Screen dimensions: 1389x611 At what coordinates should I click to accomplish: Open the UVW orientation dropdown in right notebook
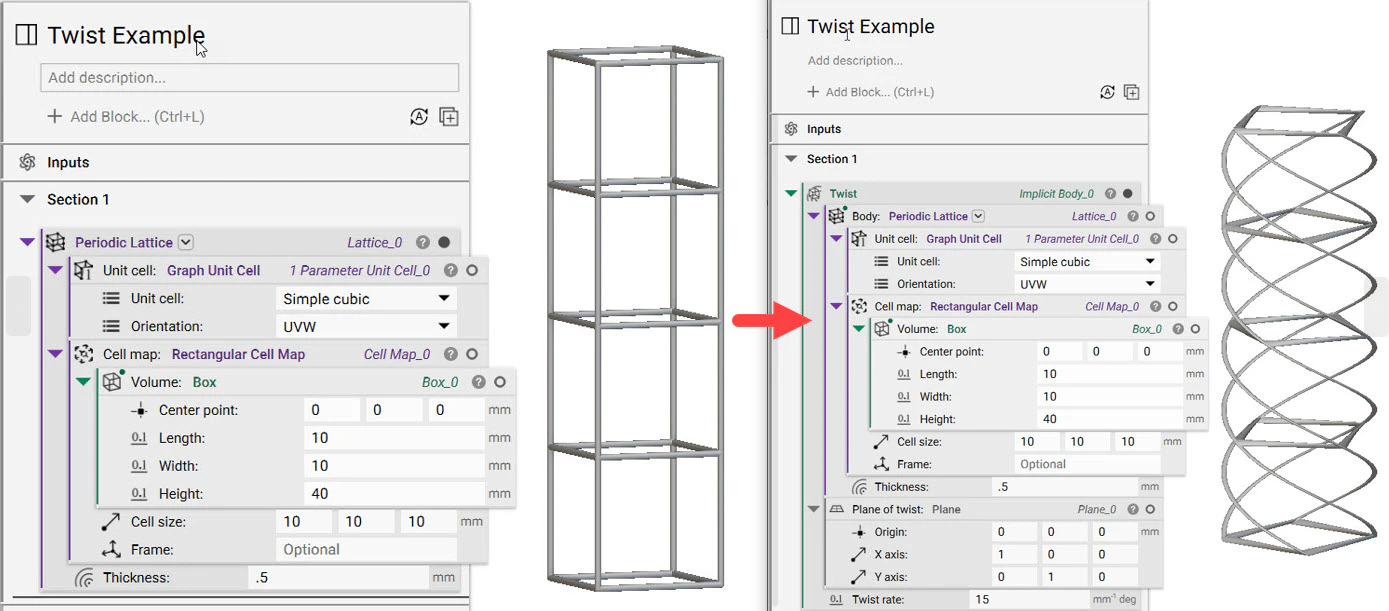1088,284
